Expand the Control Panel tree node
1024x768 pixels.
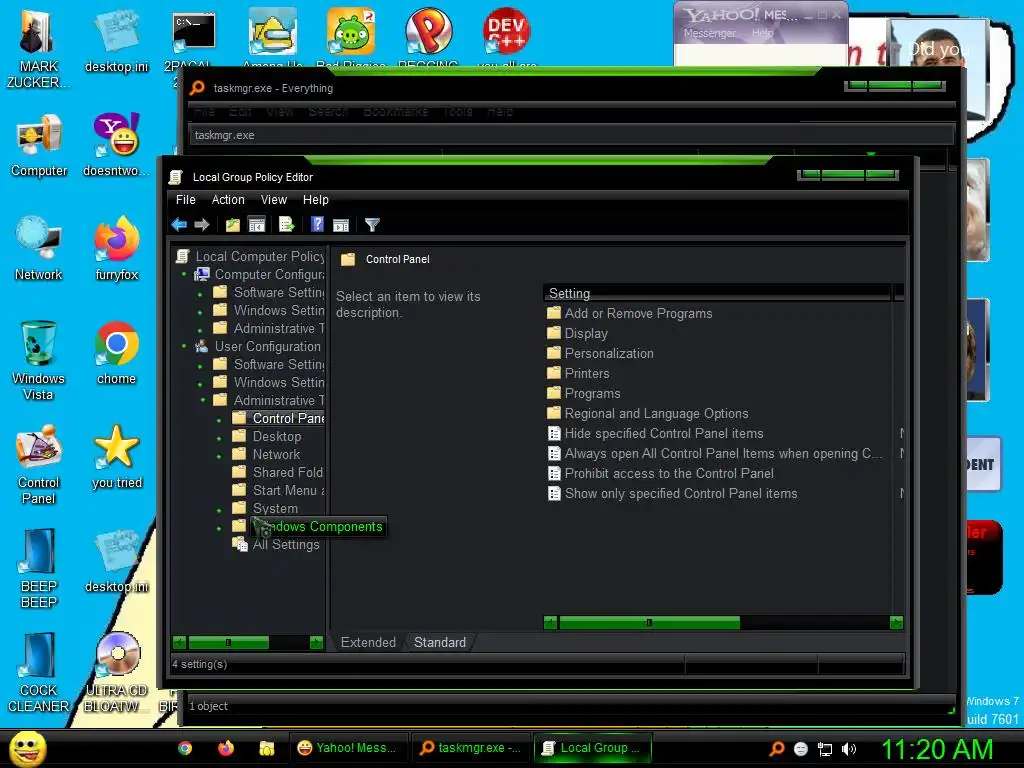coord(219,419)
